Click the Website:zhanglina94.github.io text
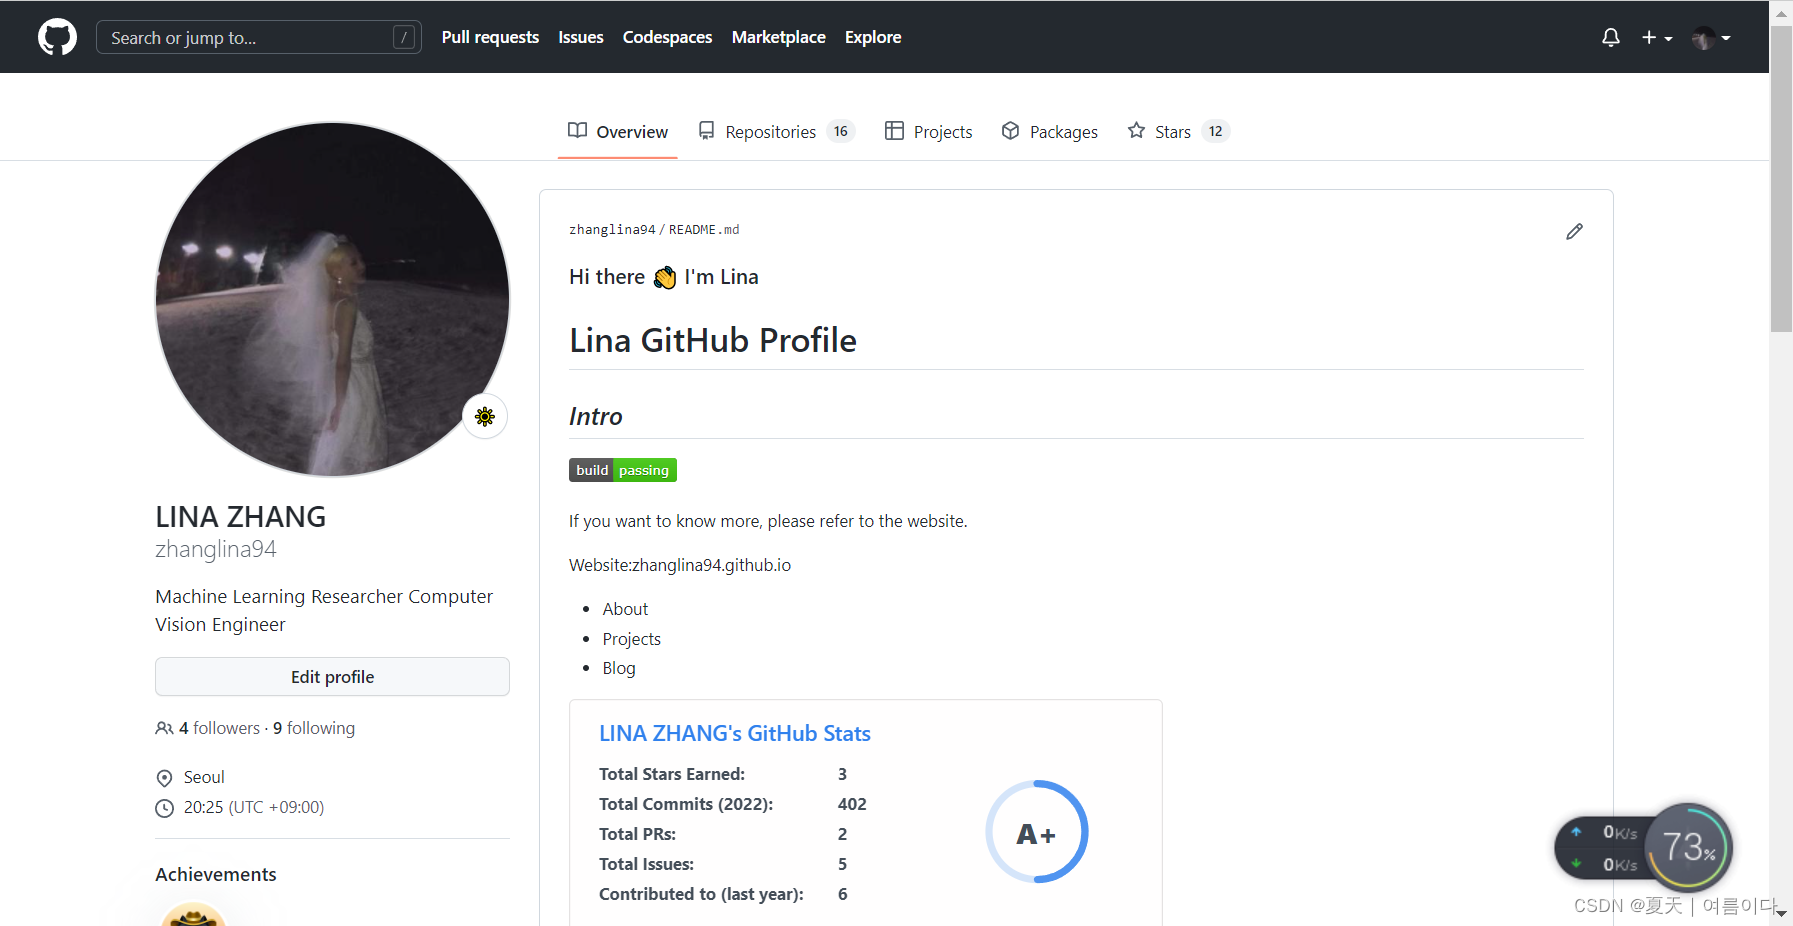The height and width of the screenshot is (926, 1793). (680, 565)
